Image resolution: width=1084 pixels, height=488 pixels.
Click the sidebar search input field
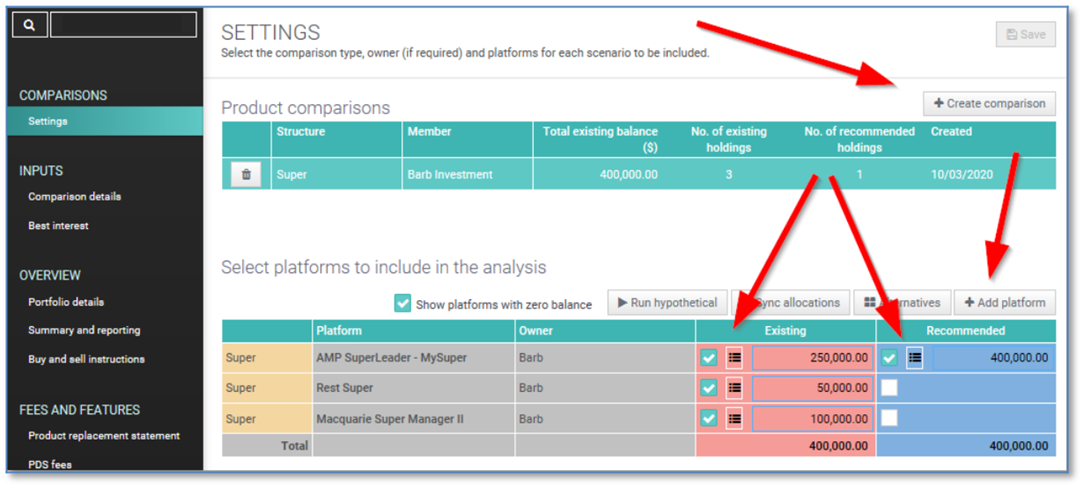[124, 26]
